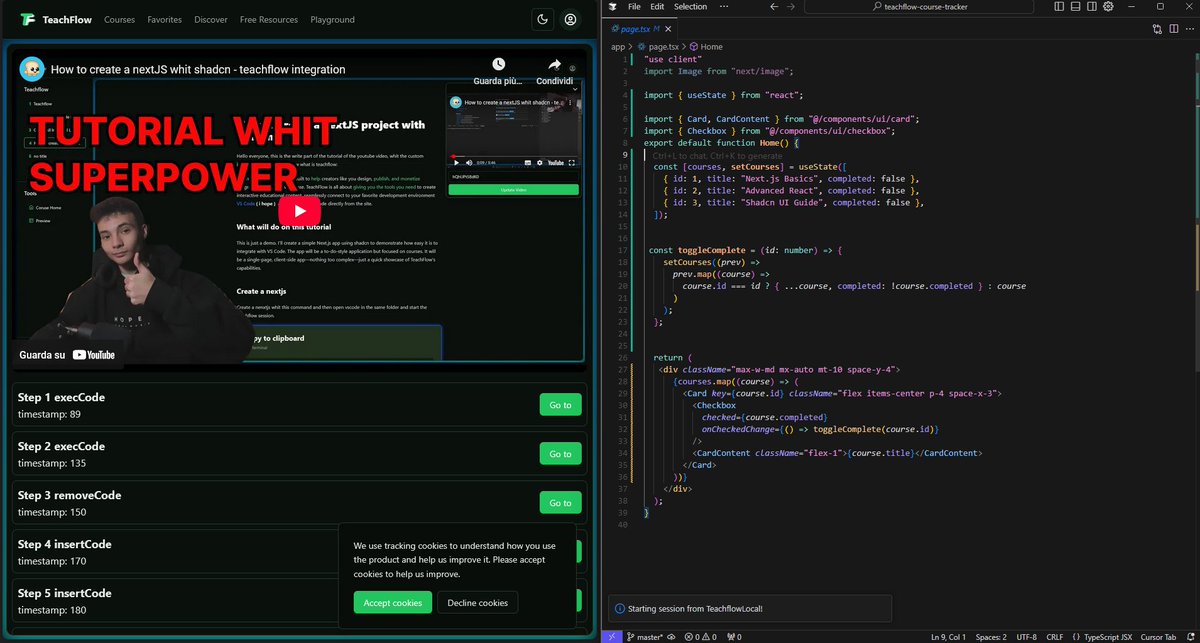Open errors and warnings counter
1200x643 pixels.
coord(701,636)
